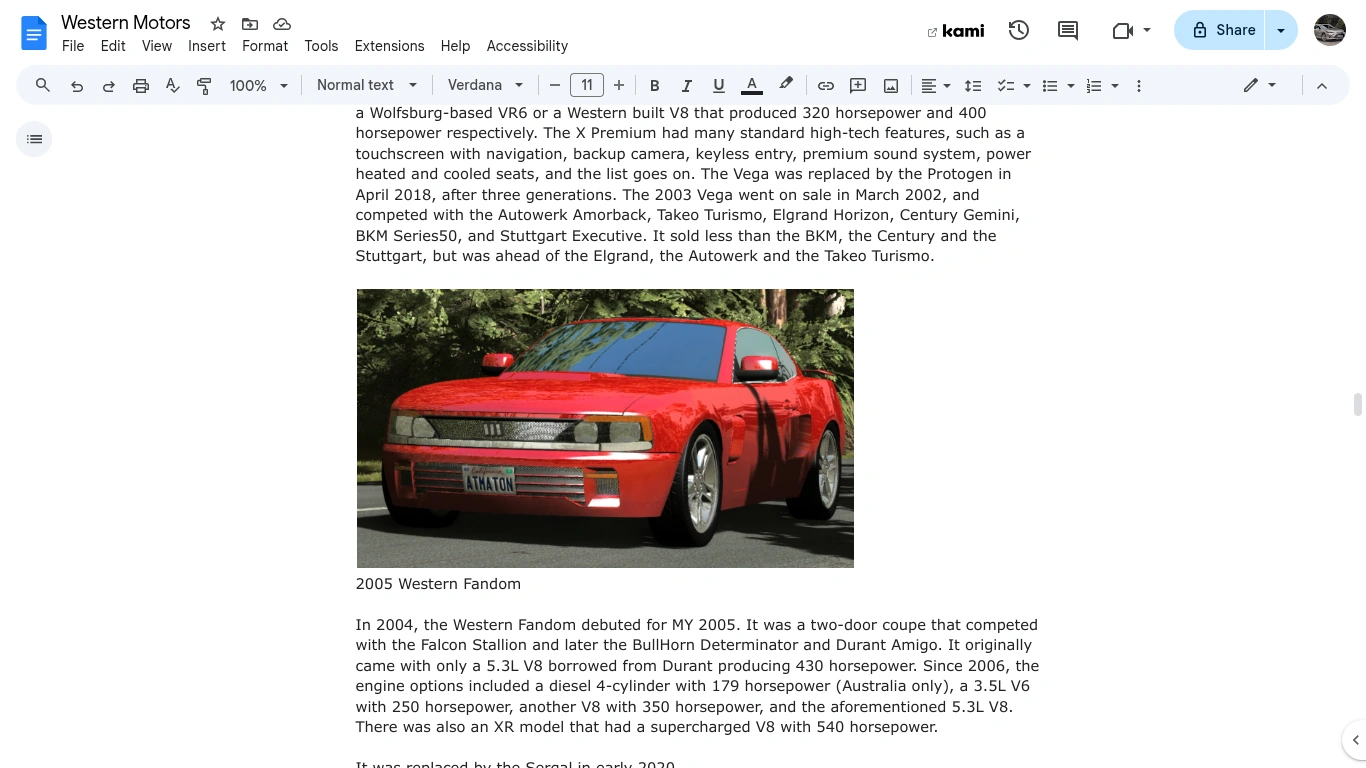Click the Share button
1366x768 pixels.
[x=1223, y=30]
